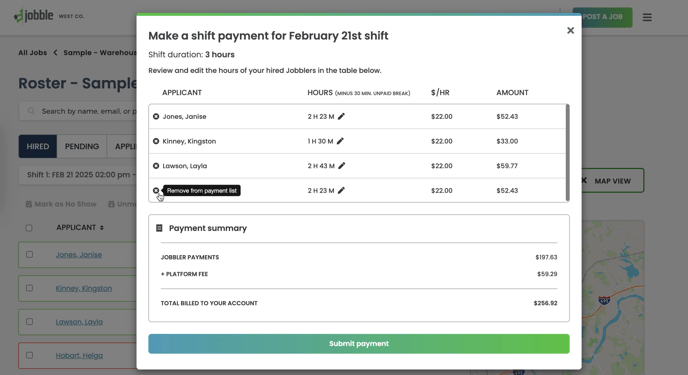
Task: Edit hours in the fourth applicant row
Action: pos(341,190)
